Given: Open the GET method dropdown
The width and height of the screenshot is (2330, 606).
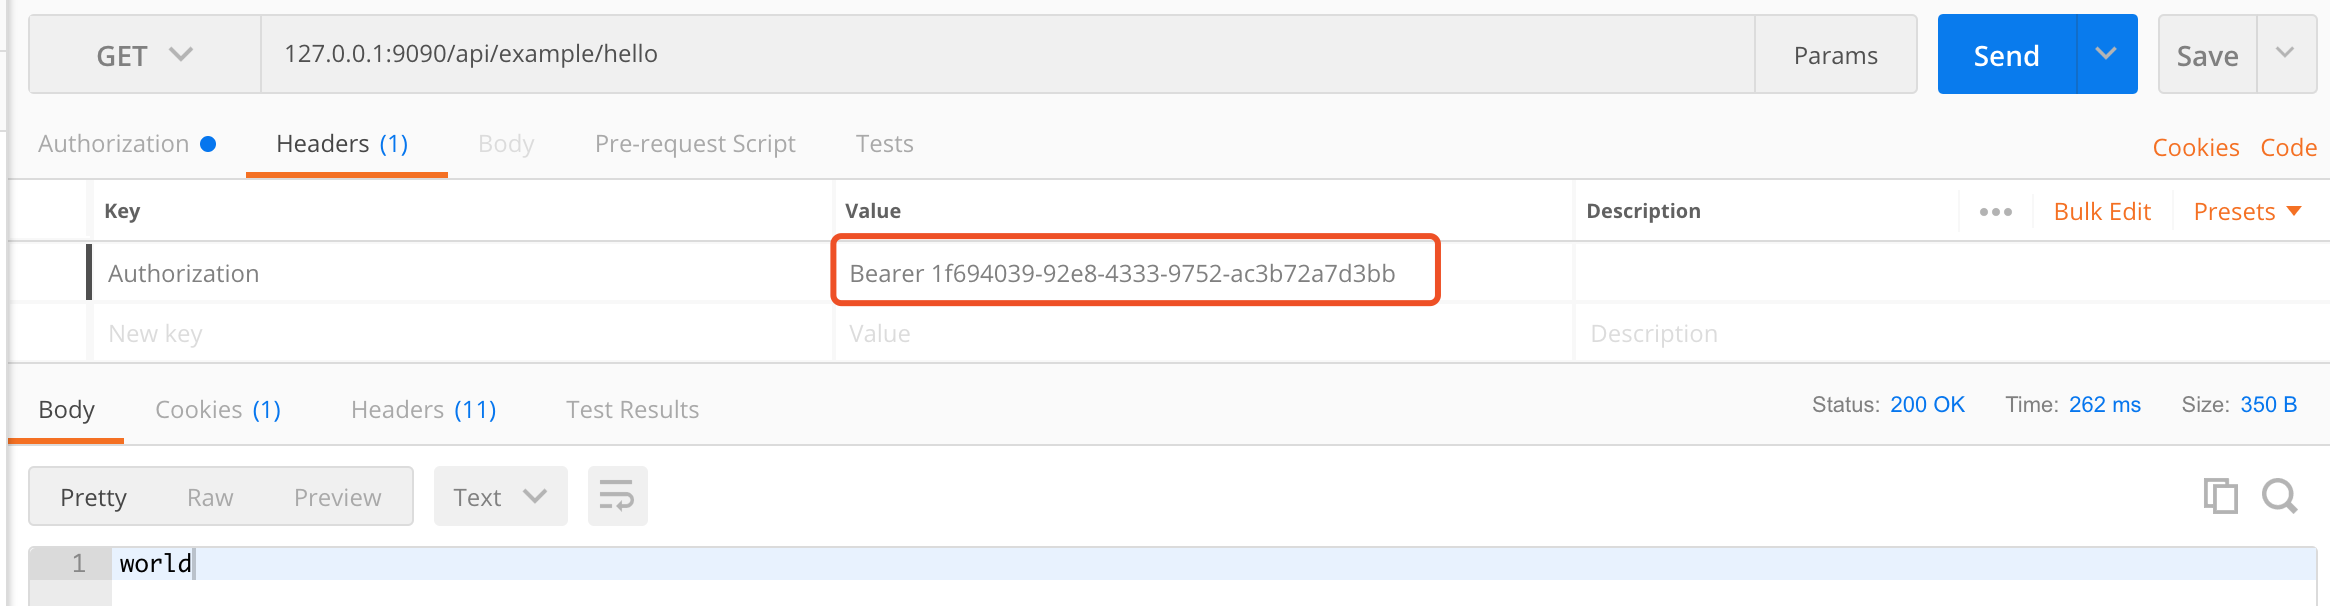Looking at the screenshot, I should (x=144, y=55).
